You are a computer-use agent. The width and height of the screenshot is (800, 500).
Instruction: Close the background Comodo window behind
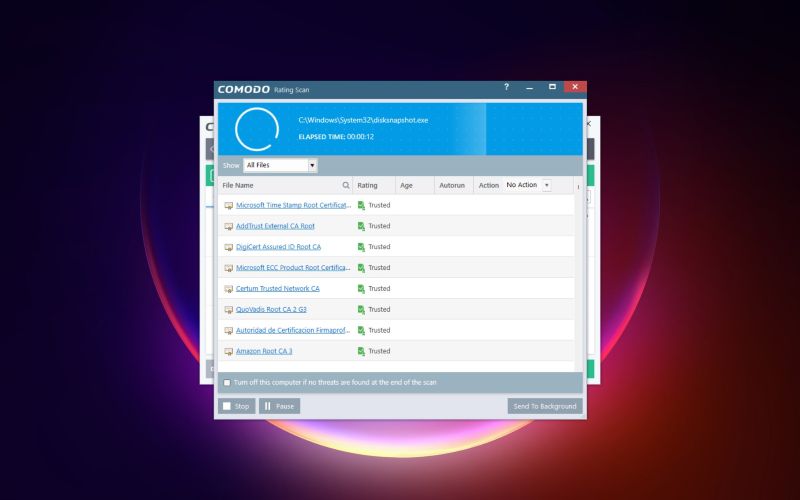click(589, 124)
